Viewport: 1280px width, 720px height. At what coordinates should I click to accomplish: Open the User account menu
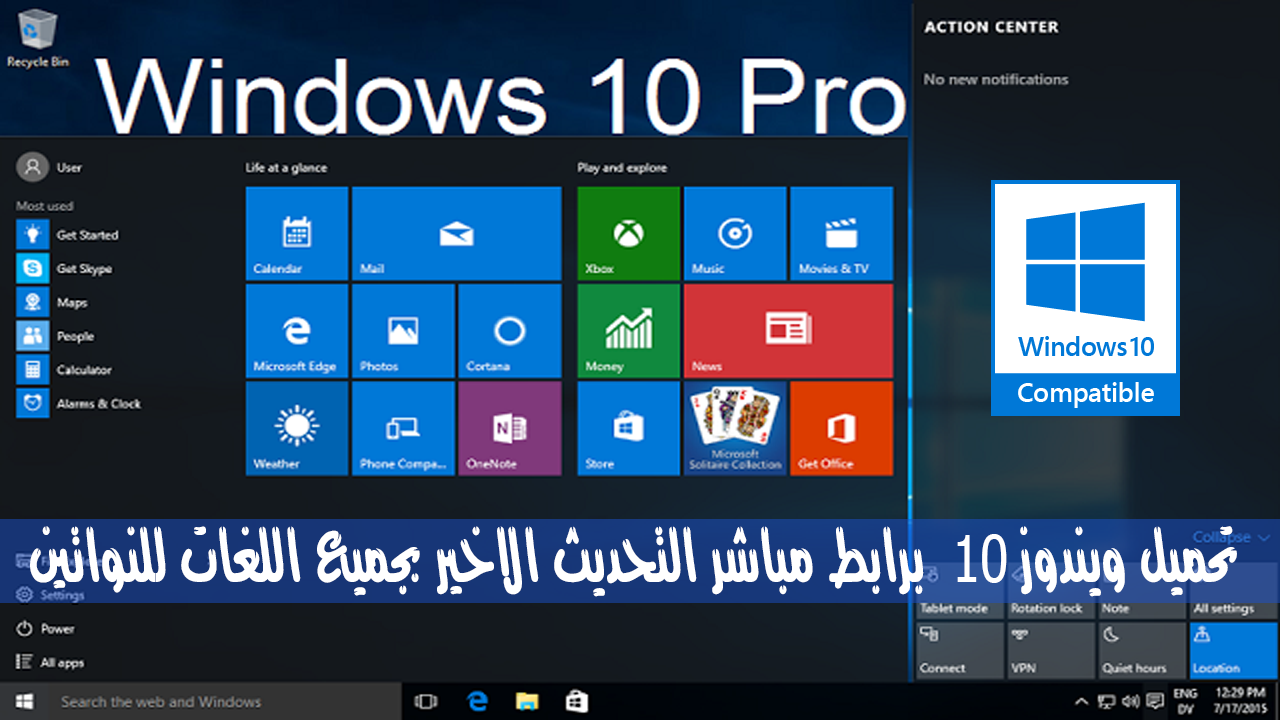coord(50,167)
